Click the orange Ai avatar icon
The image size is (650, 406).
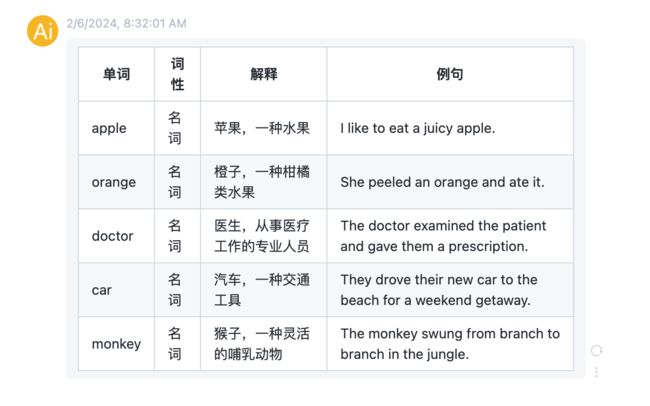42,31
